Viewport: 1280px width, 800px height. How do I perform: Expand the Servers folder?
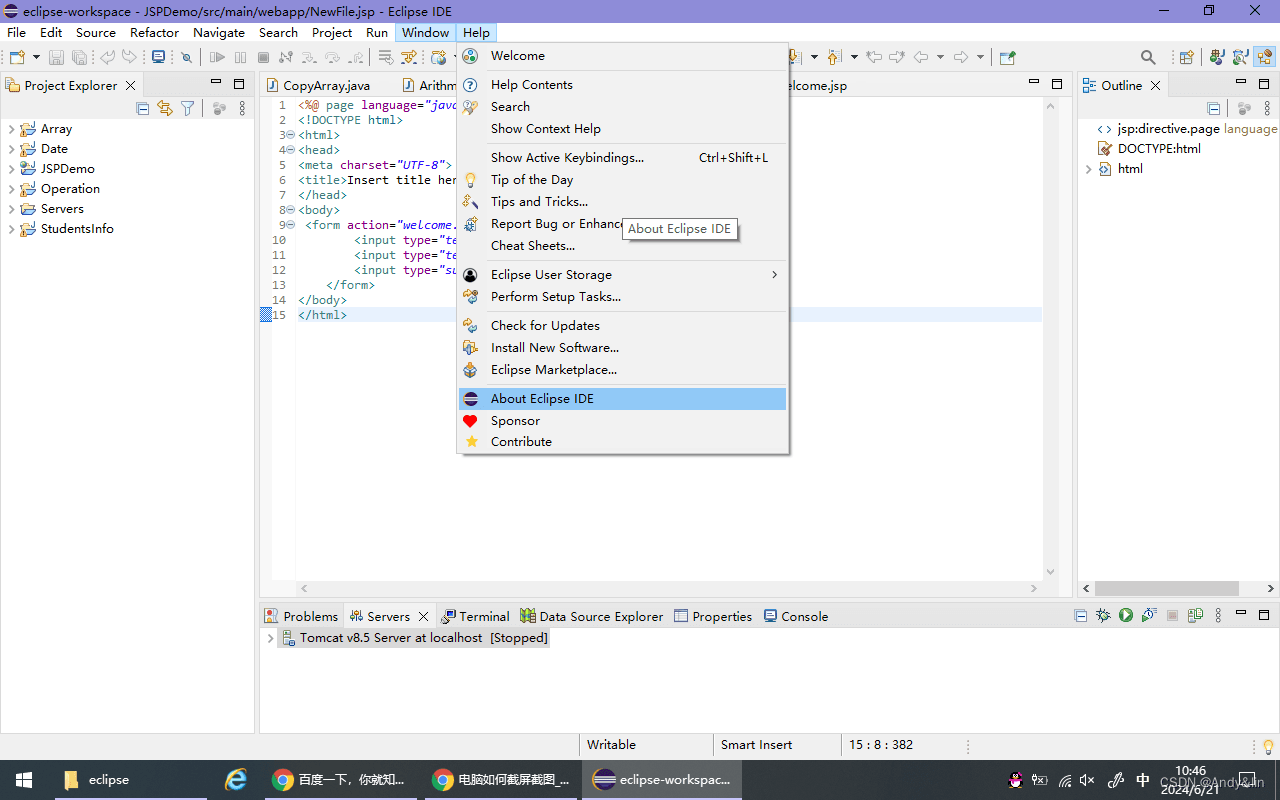pyautogui.click(x=11, y=209)
